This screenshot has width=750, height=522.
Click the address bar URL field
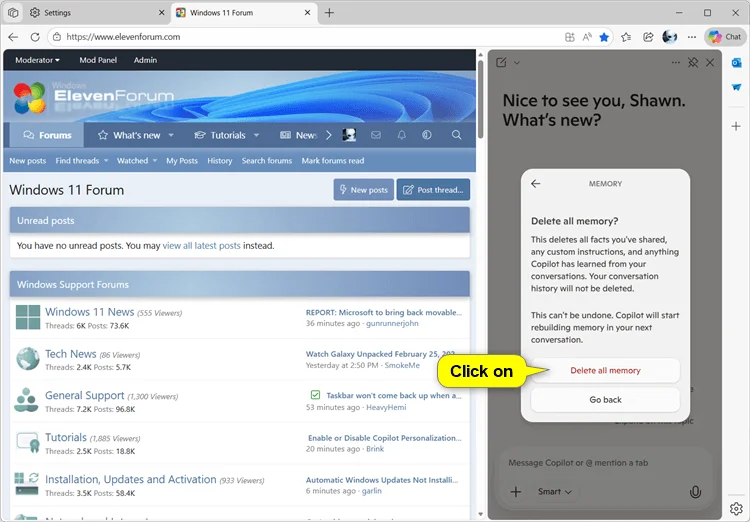click(306, 37)
